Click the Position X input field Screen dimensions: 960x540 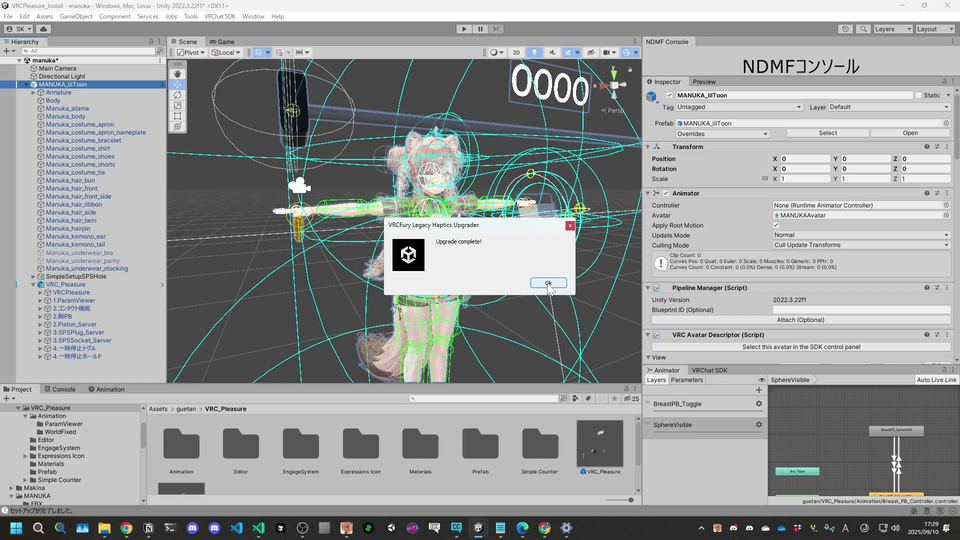805,159
